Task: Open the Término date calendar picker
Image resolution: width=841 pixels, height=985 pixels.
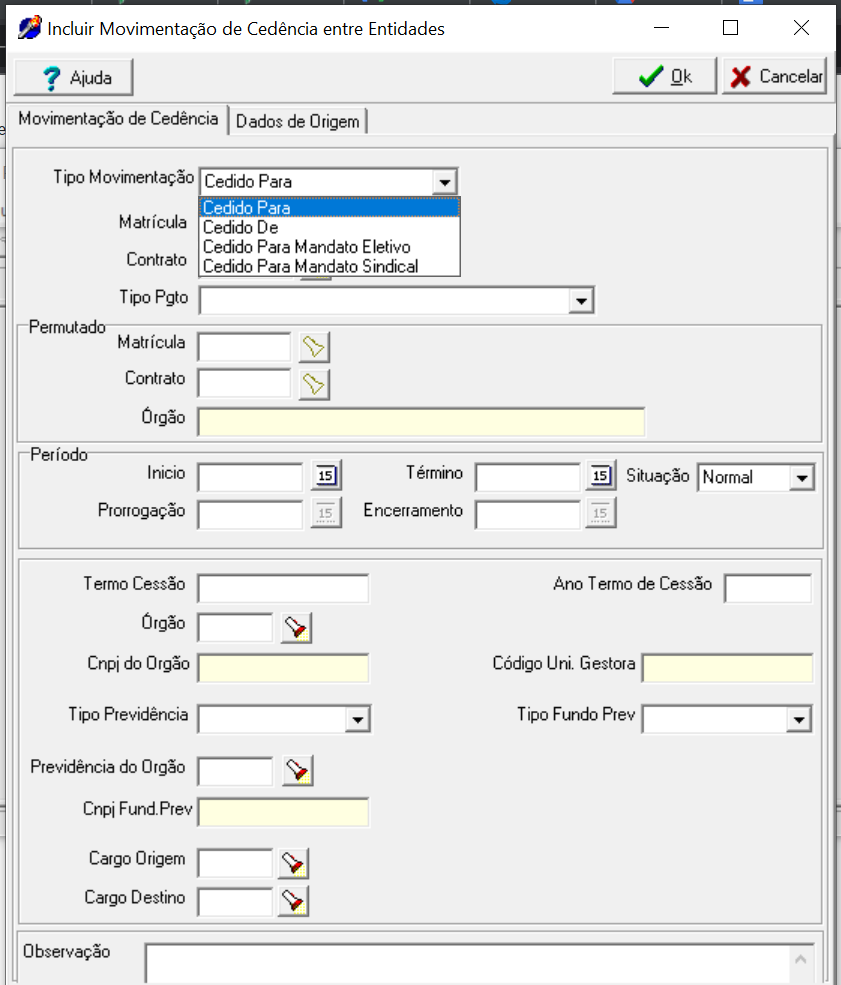Action: [600, 477]
